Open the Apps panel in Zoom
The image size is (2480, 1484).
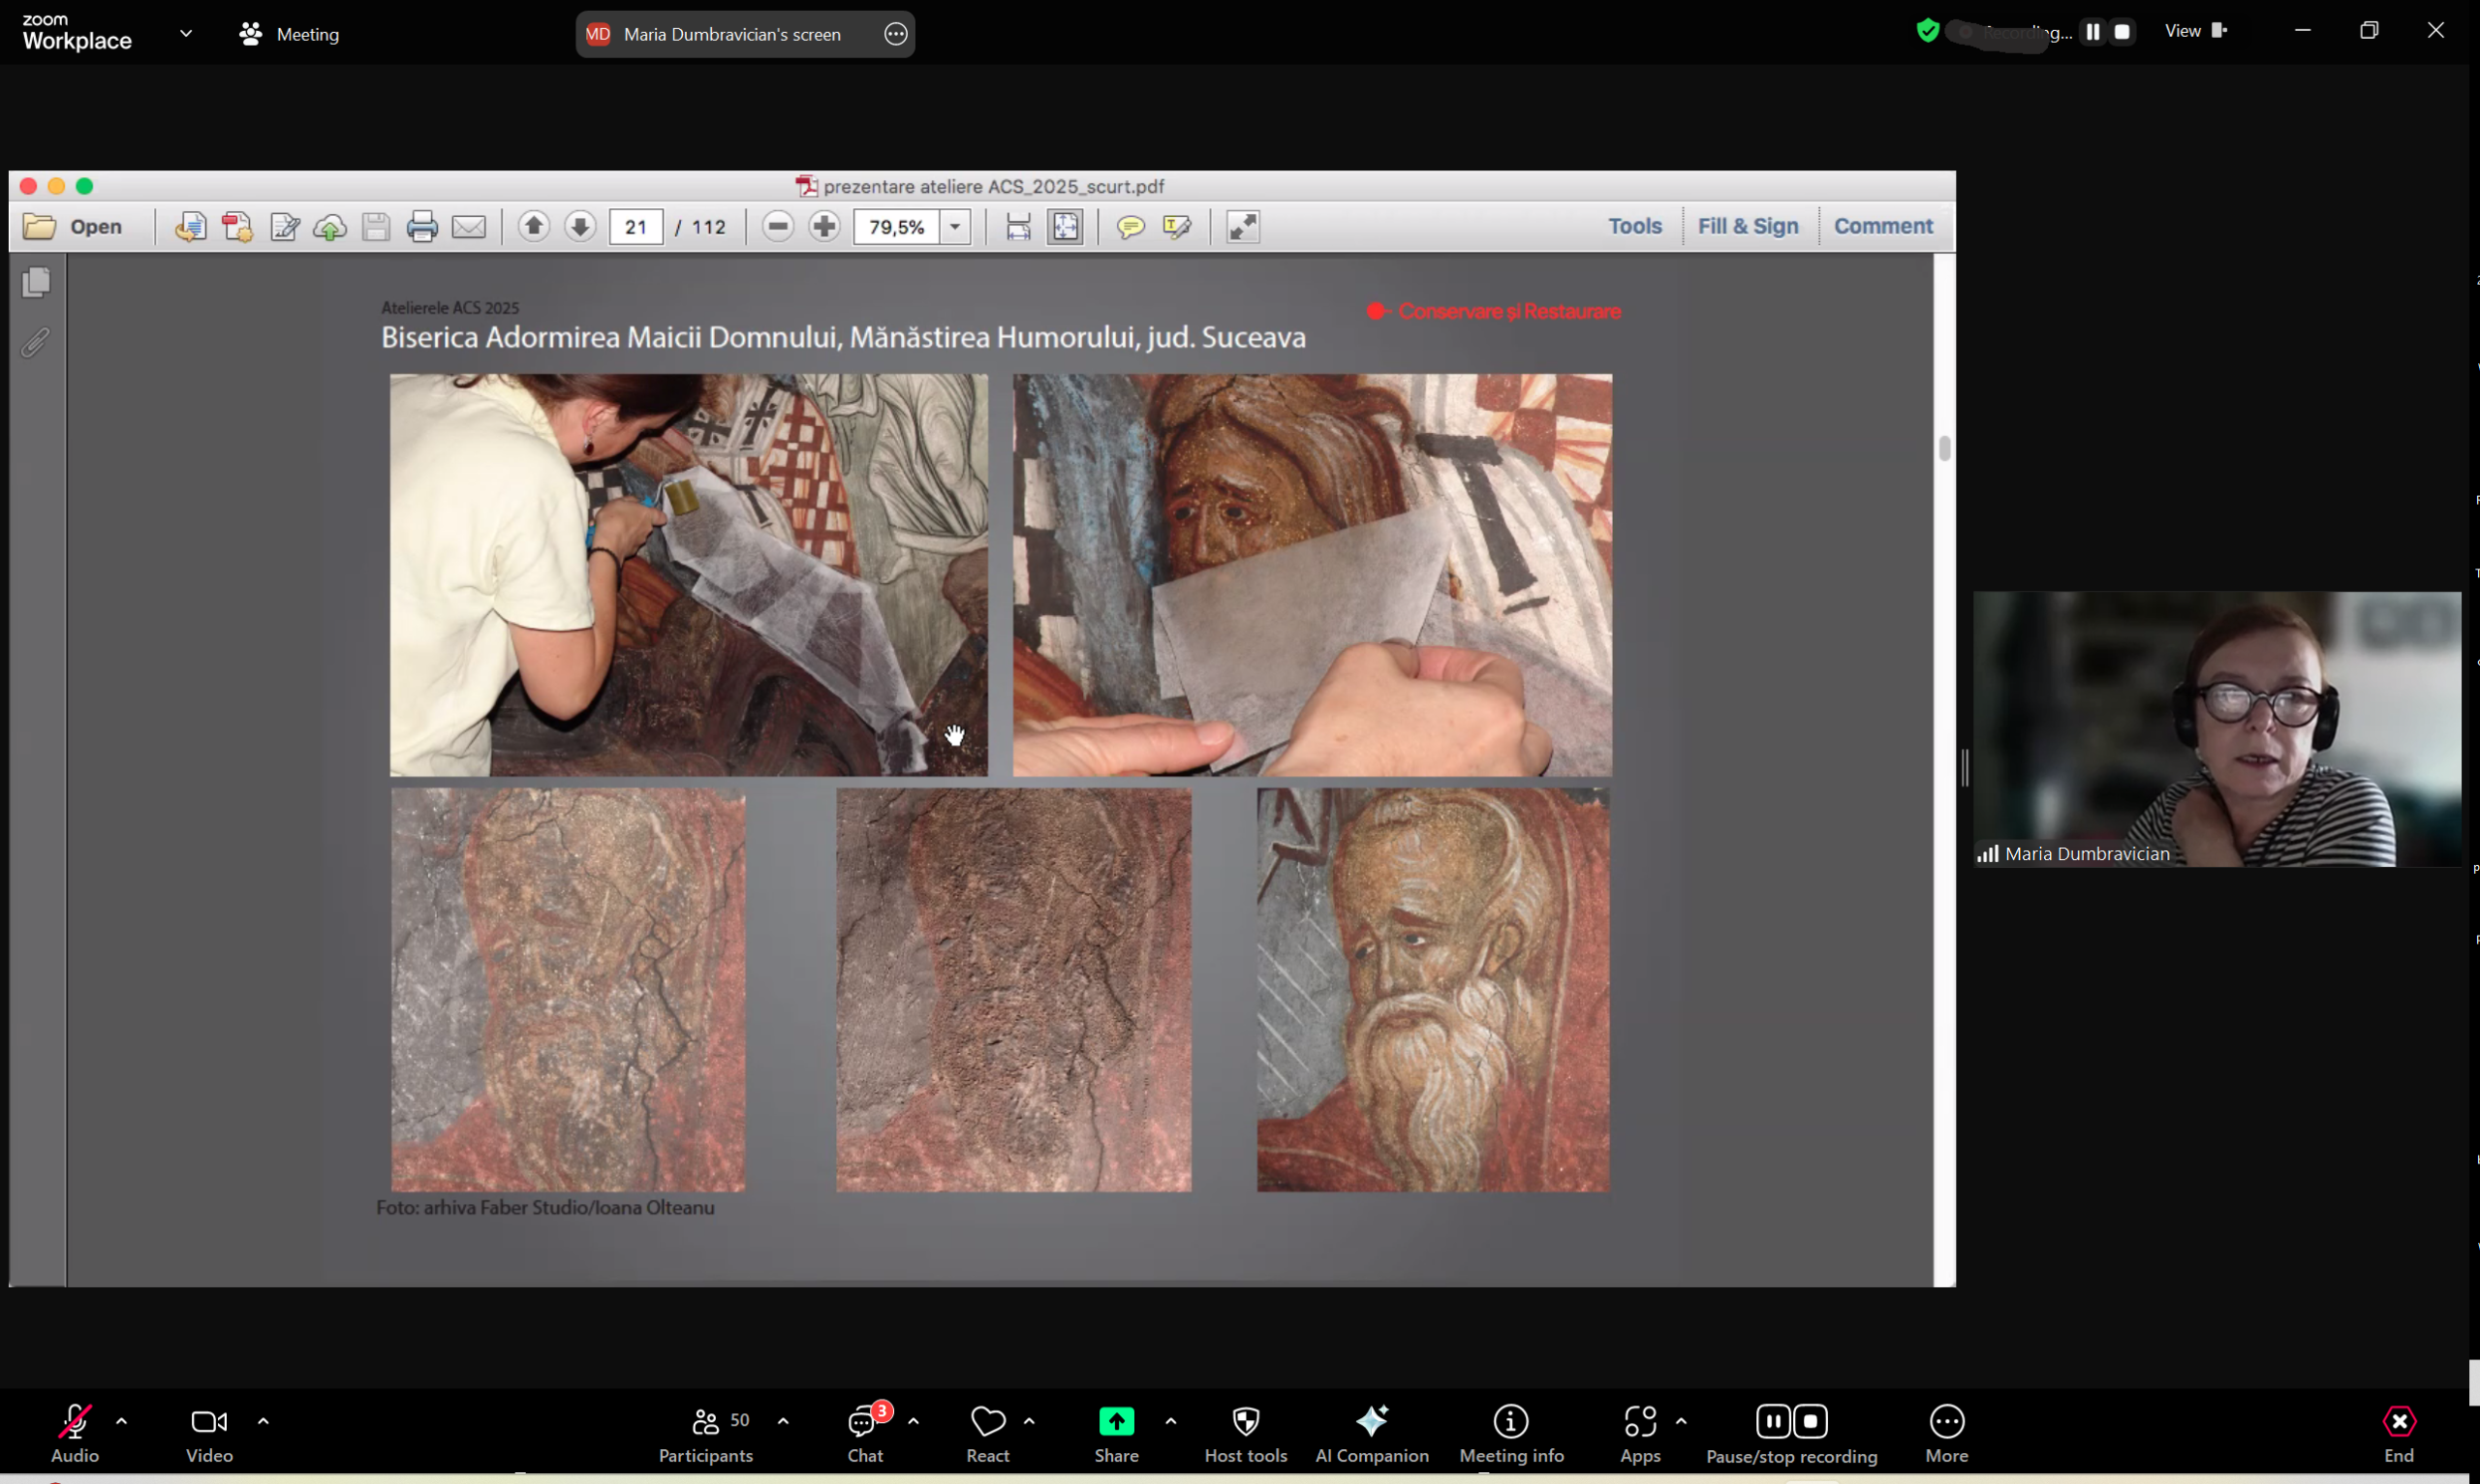[1640, 1434]
